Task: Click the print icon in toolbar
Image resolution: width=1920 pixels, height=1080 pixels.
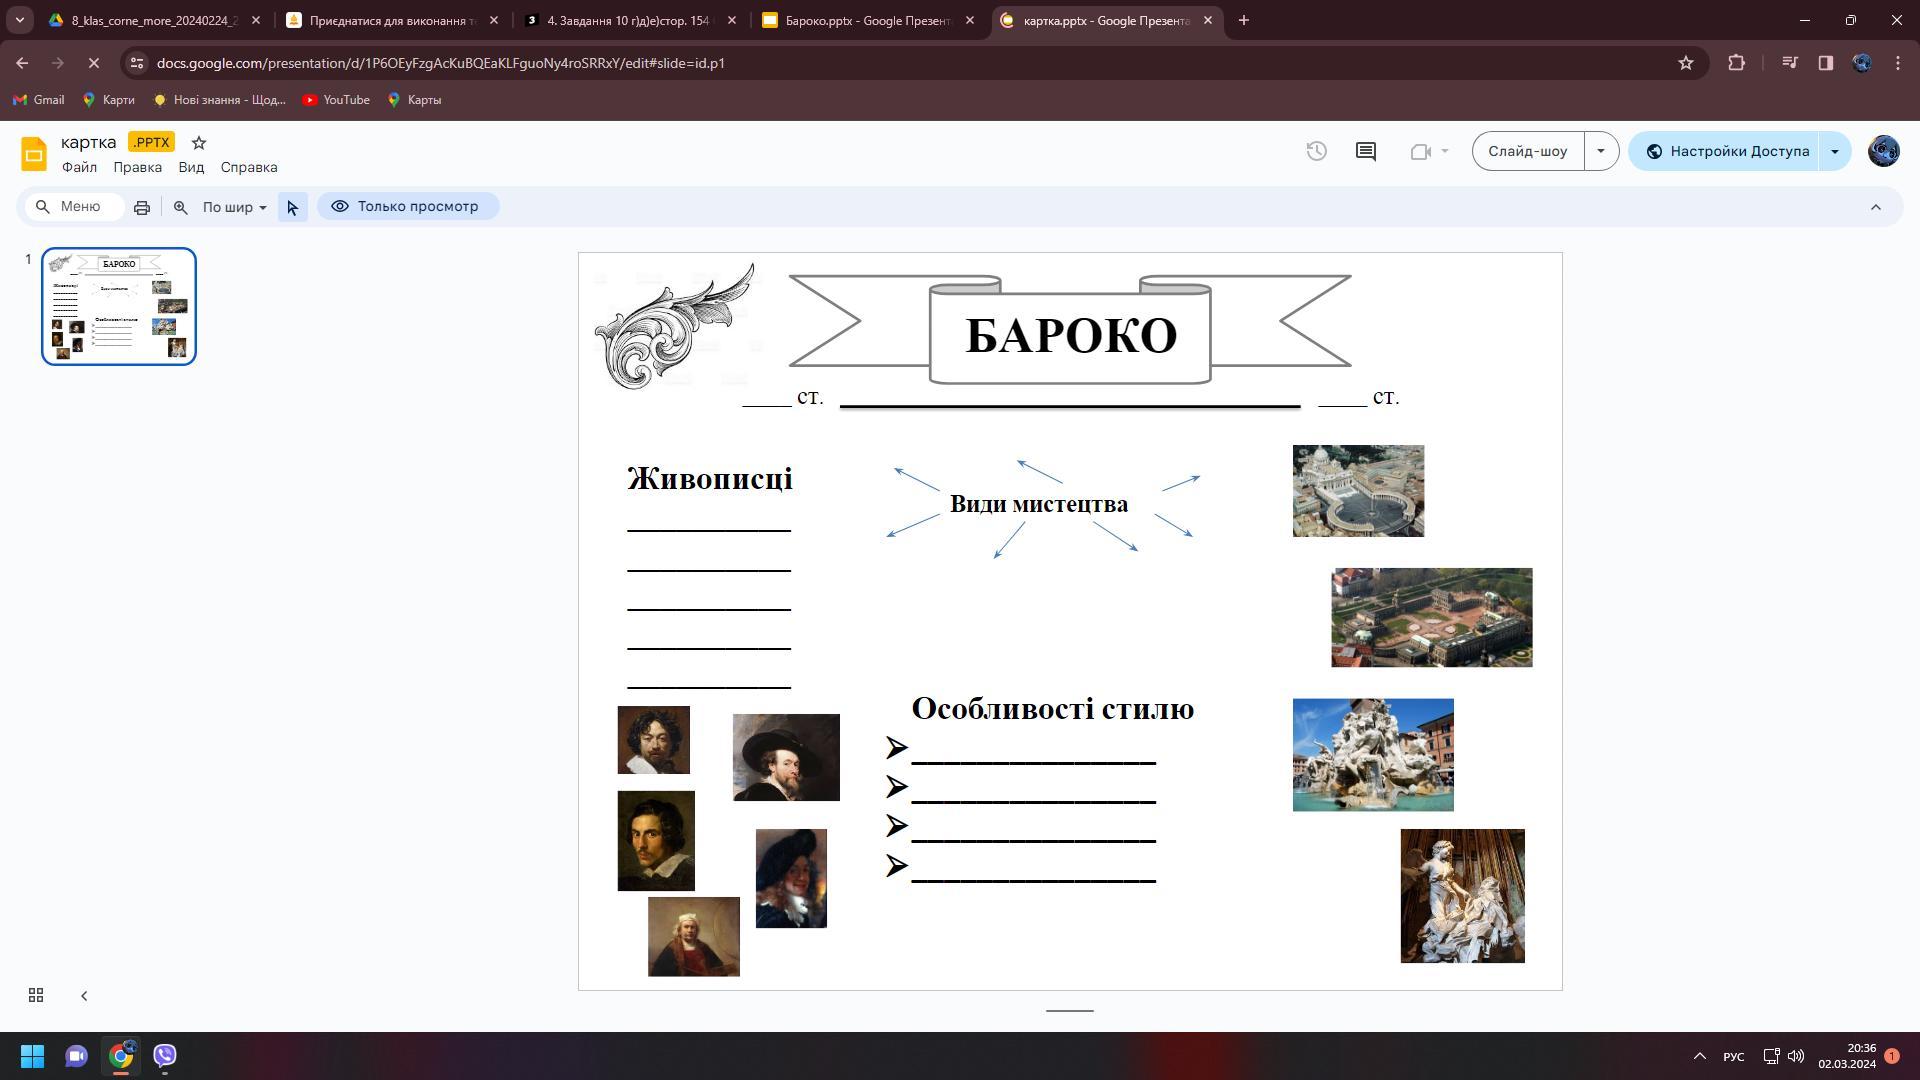Action: (x=142, y=207)
